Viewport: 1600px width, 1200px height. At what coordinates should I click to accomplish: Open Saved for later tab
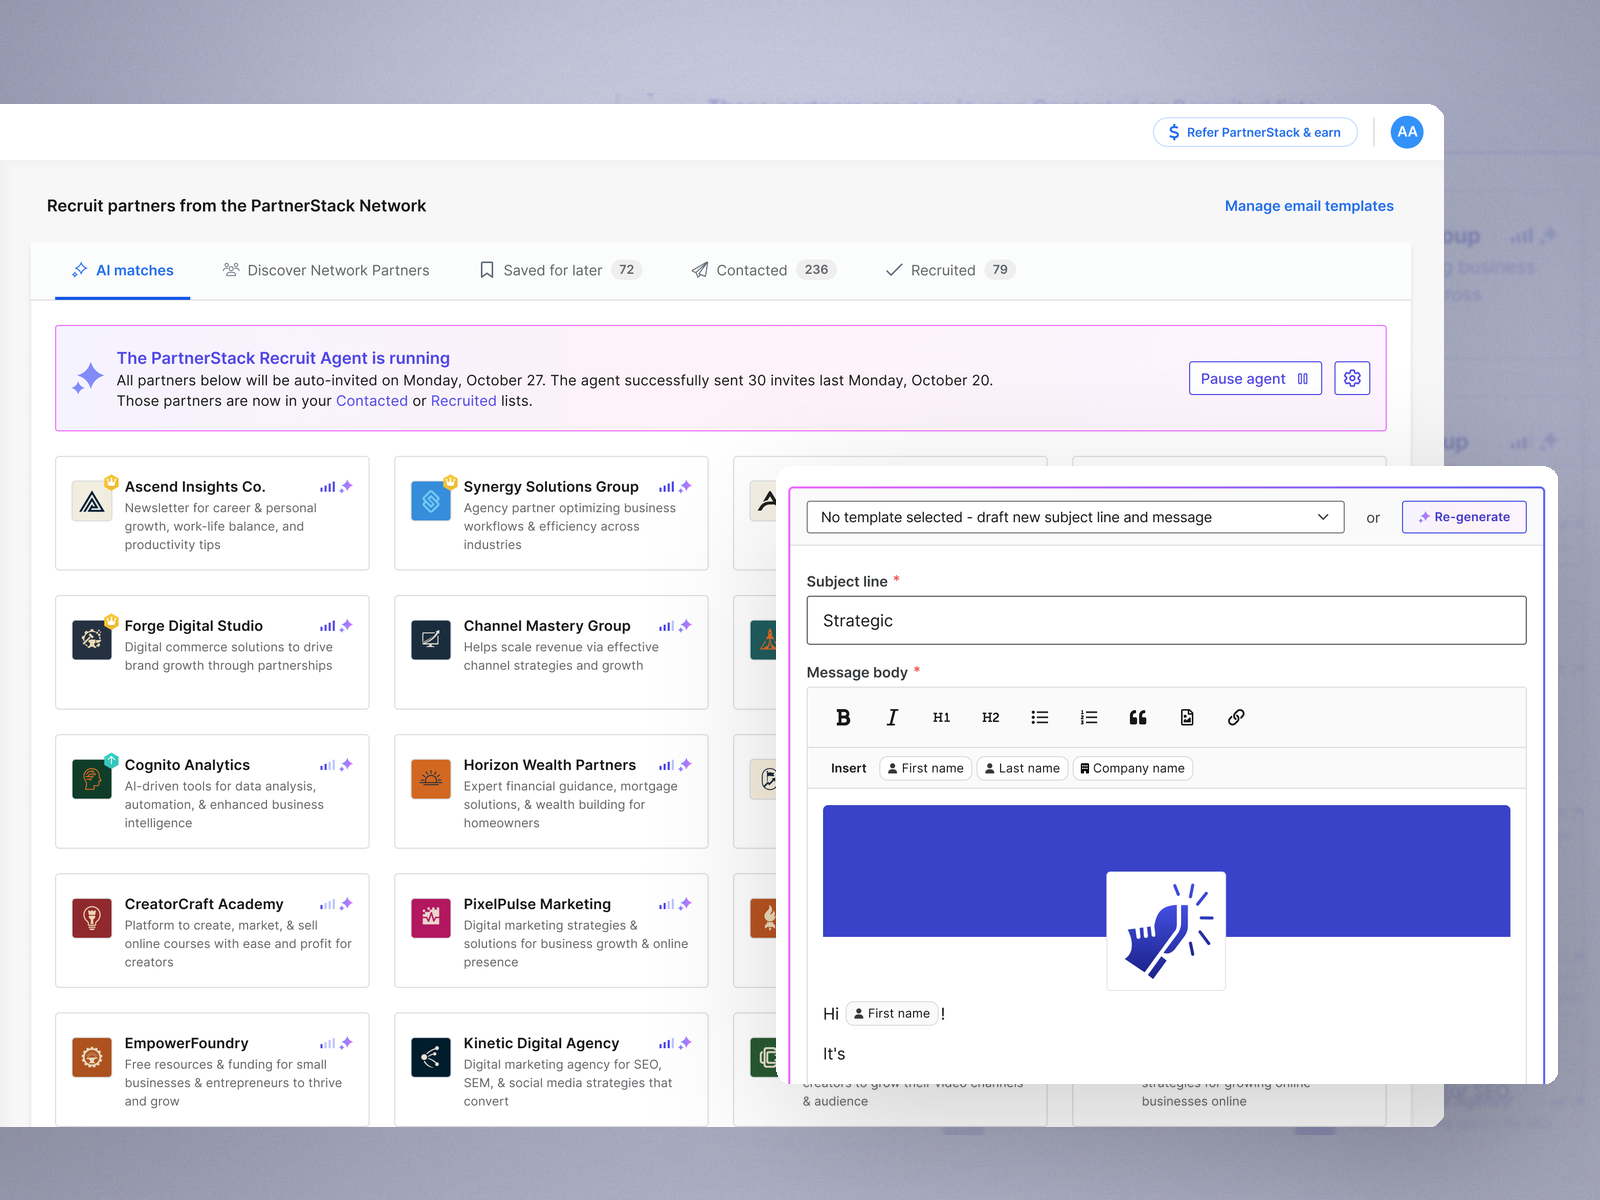click(x=560, y=270)
